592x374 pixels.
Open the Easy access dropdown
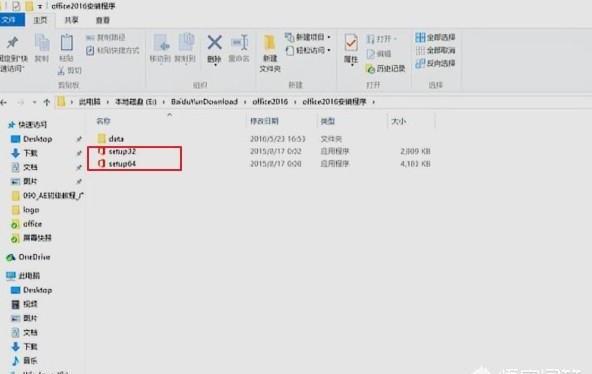pyautogui.click(x=308, y=50)
